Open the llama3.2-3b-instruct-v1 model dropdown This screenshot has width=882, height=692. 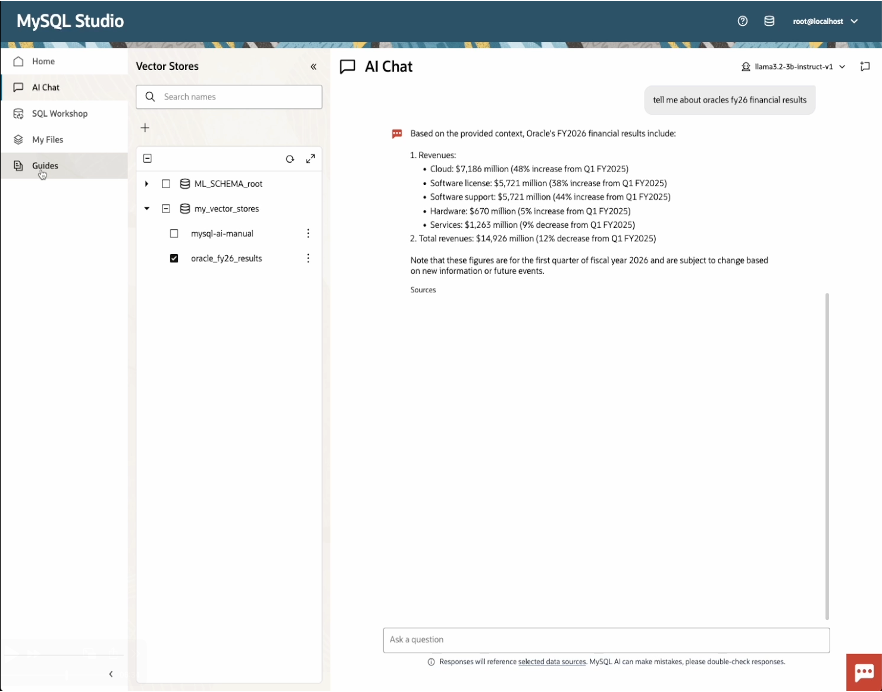(x=793, y=66)
